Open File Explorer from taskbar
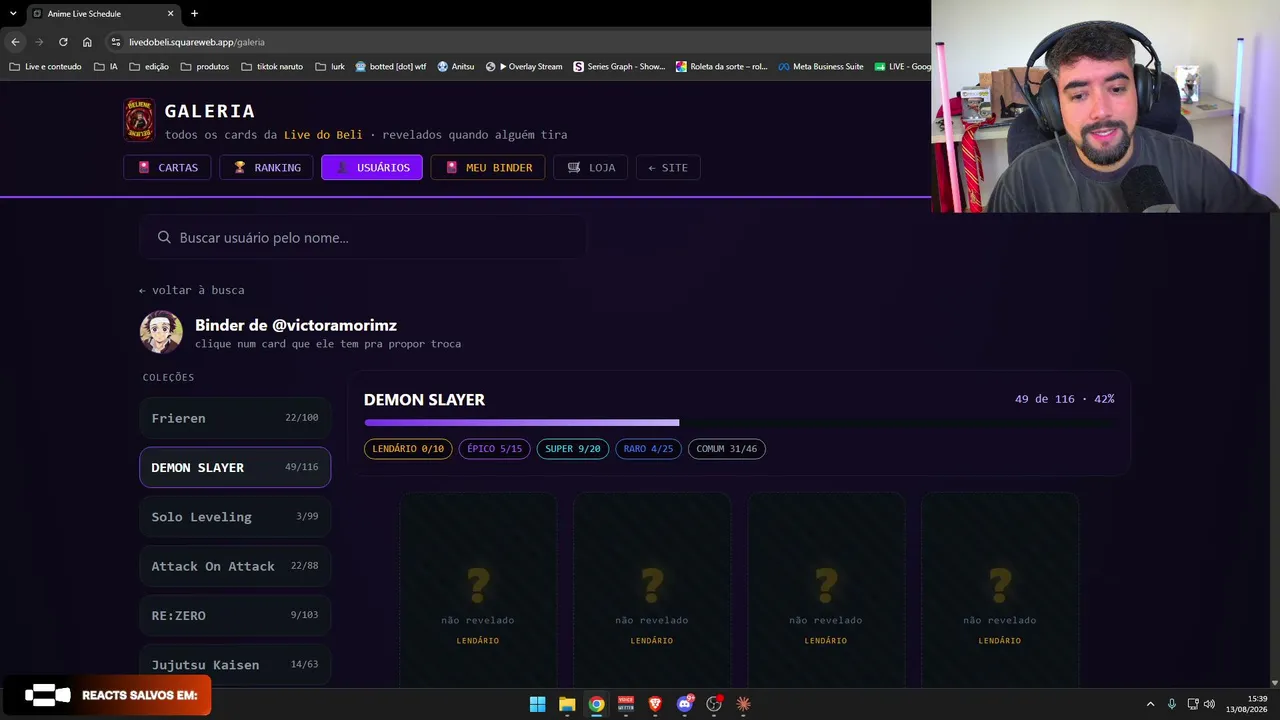Viewport: 1280px width, 720px height. [x=567, y=704]
